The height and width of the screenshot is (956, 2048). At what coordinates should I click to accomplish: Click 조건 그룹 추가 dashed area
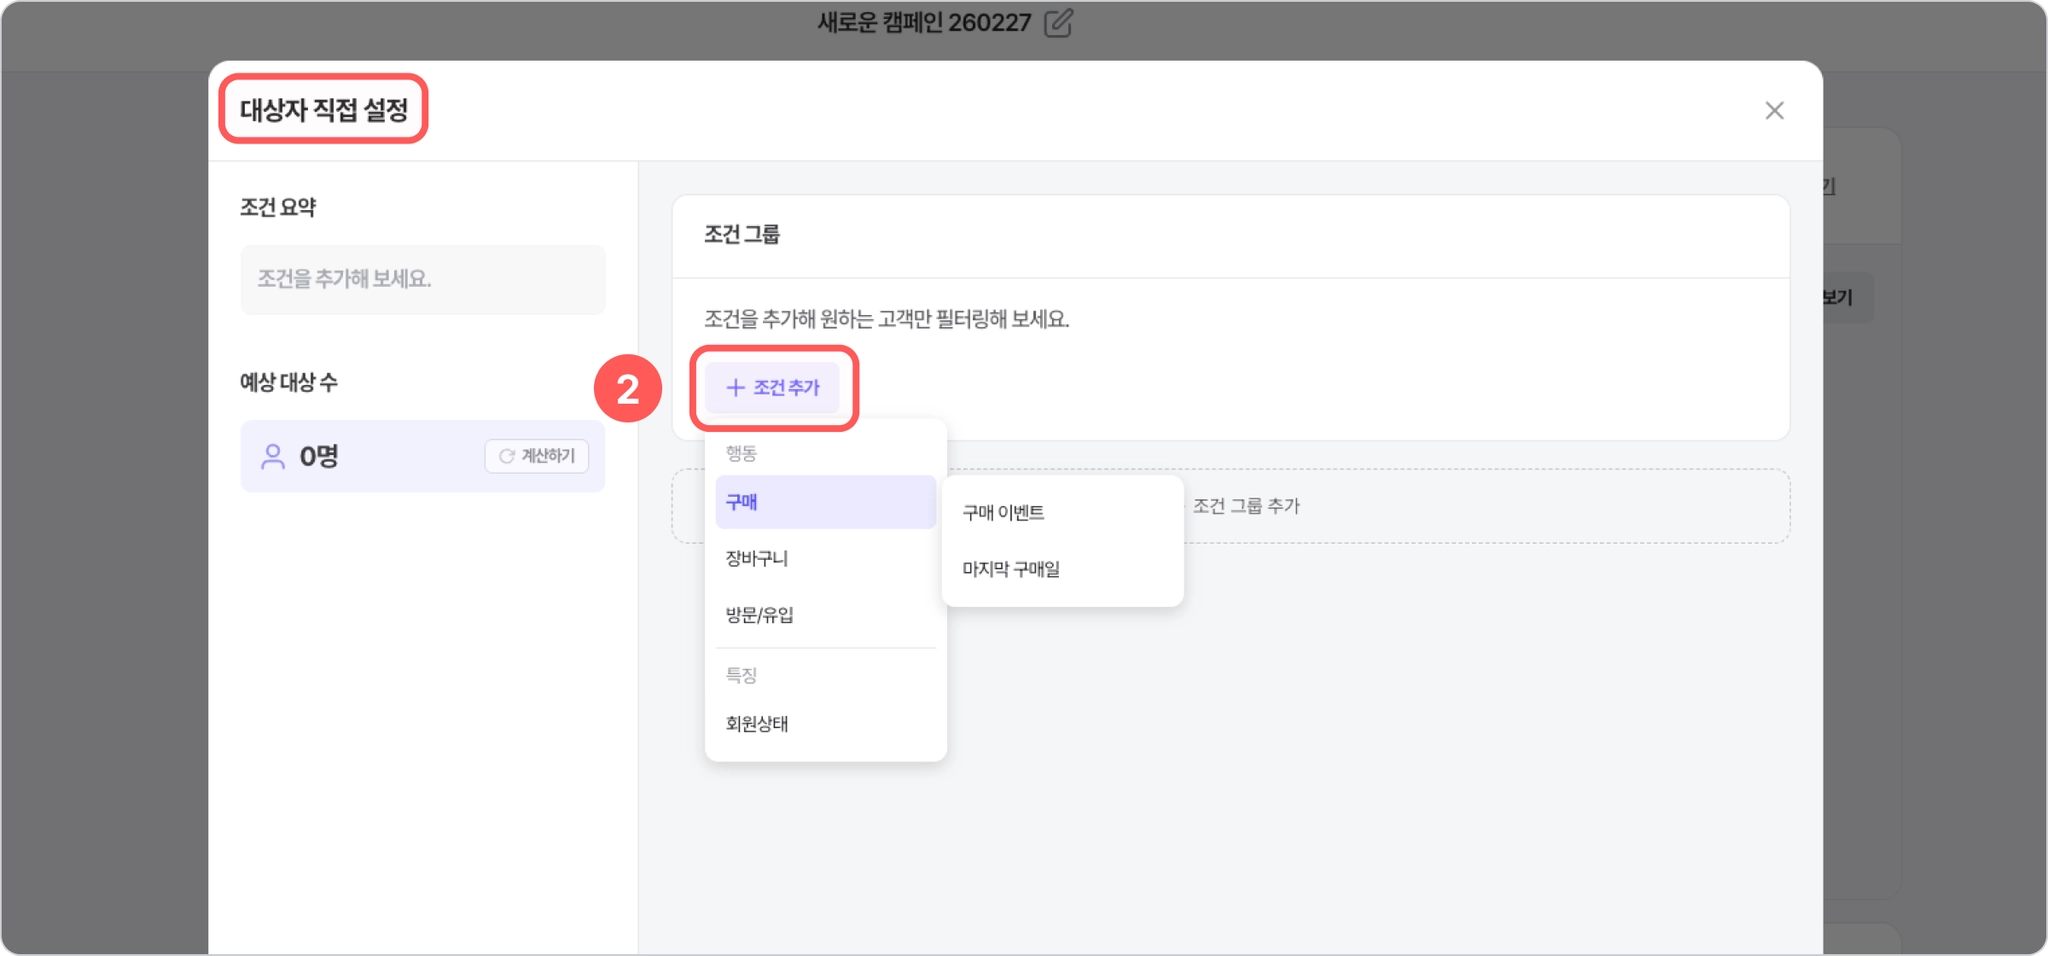(1231, 506)
